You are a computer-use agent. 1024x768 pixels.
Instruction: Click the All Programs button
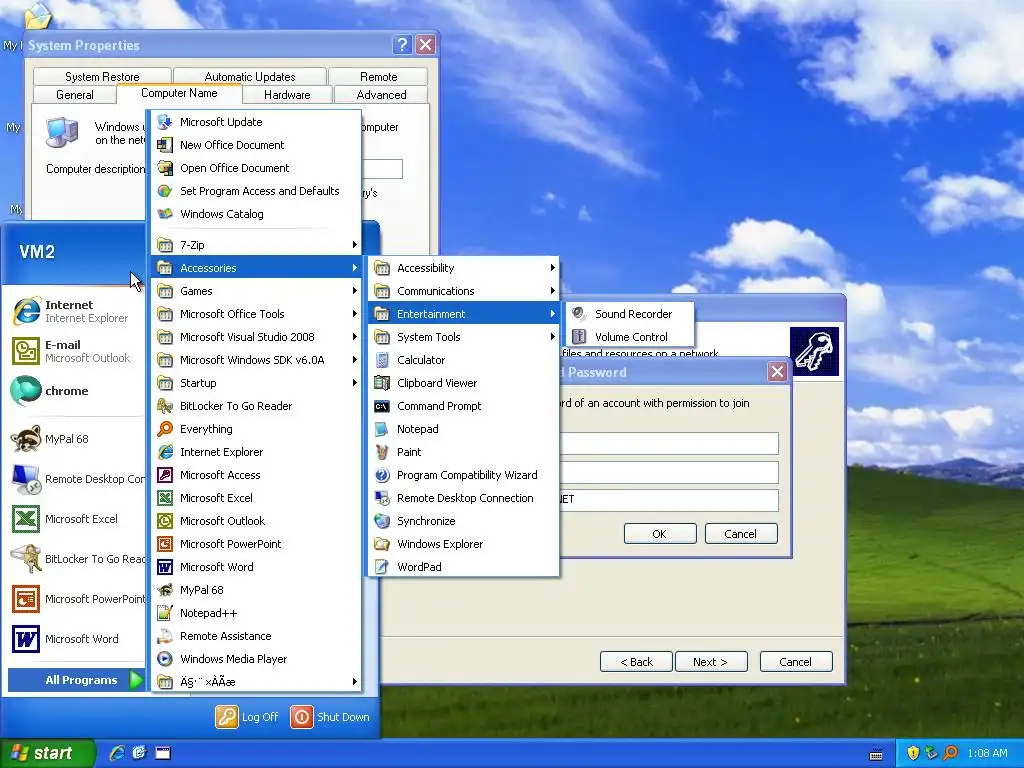(x=76, y=680)
